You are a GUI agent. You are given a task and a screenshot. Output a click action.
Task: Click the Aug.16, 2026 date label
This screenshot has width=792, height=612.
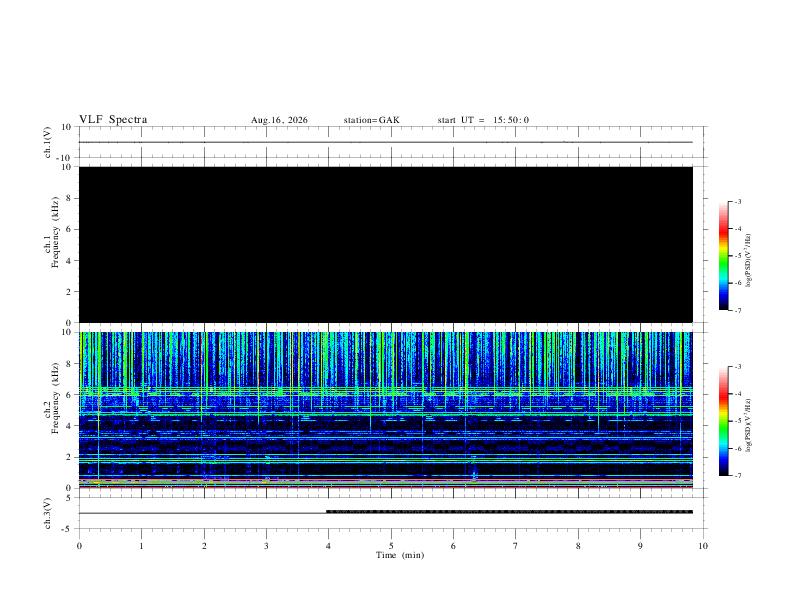(x=279, y=120)
